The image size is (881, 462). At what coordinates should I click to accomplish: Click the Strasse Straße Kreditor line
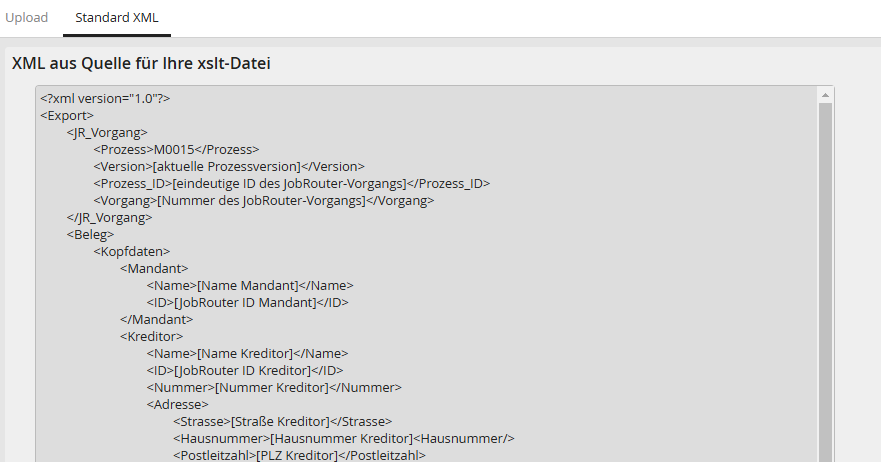pos(283,422)
